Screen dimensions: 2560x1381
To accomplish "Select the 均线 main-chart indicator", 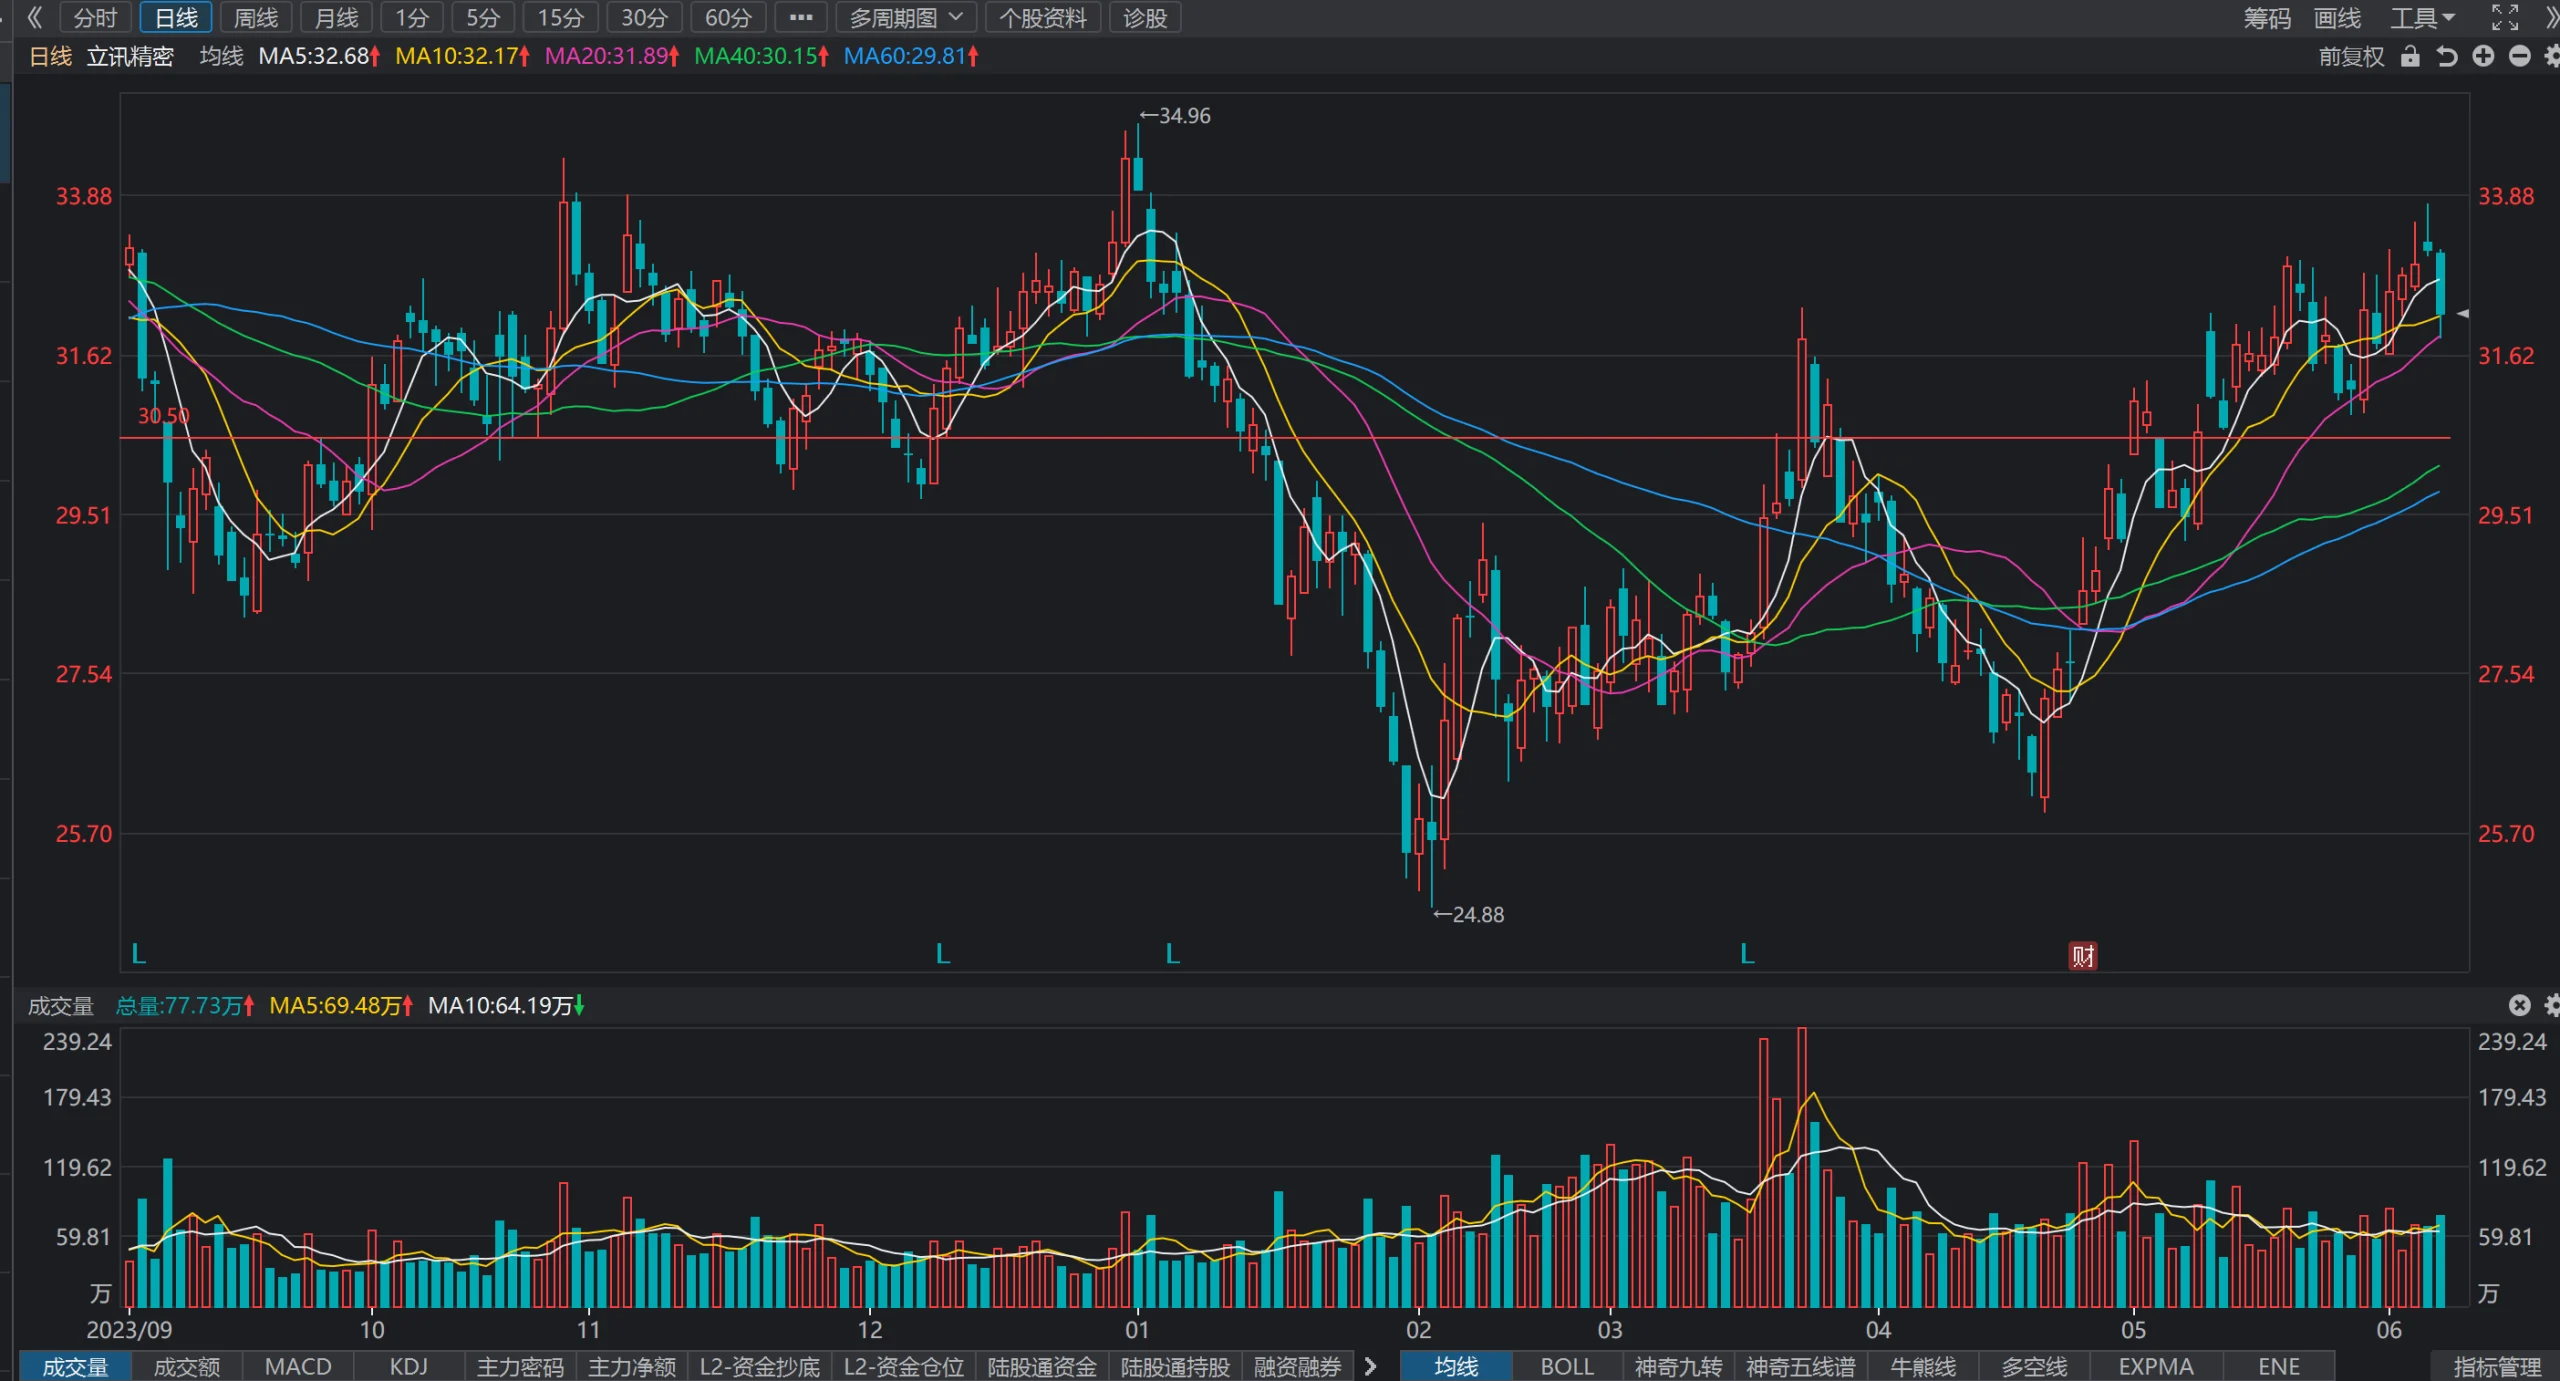I will tap(1456, 1366).
